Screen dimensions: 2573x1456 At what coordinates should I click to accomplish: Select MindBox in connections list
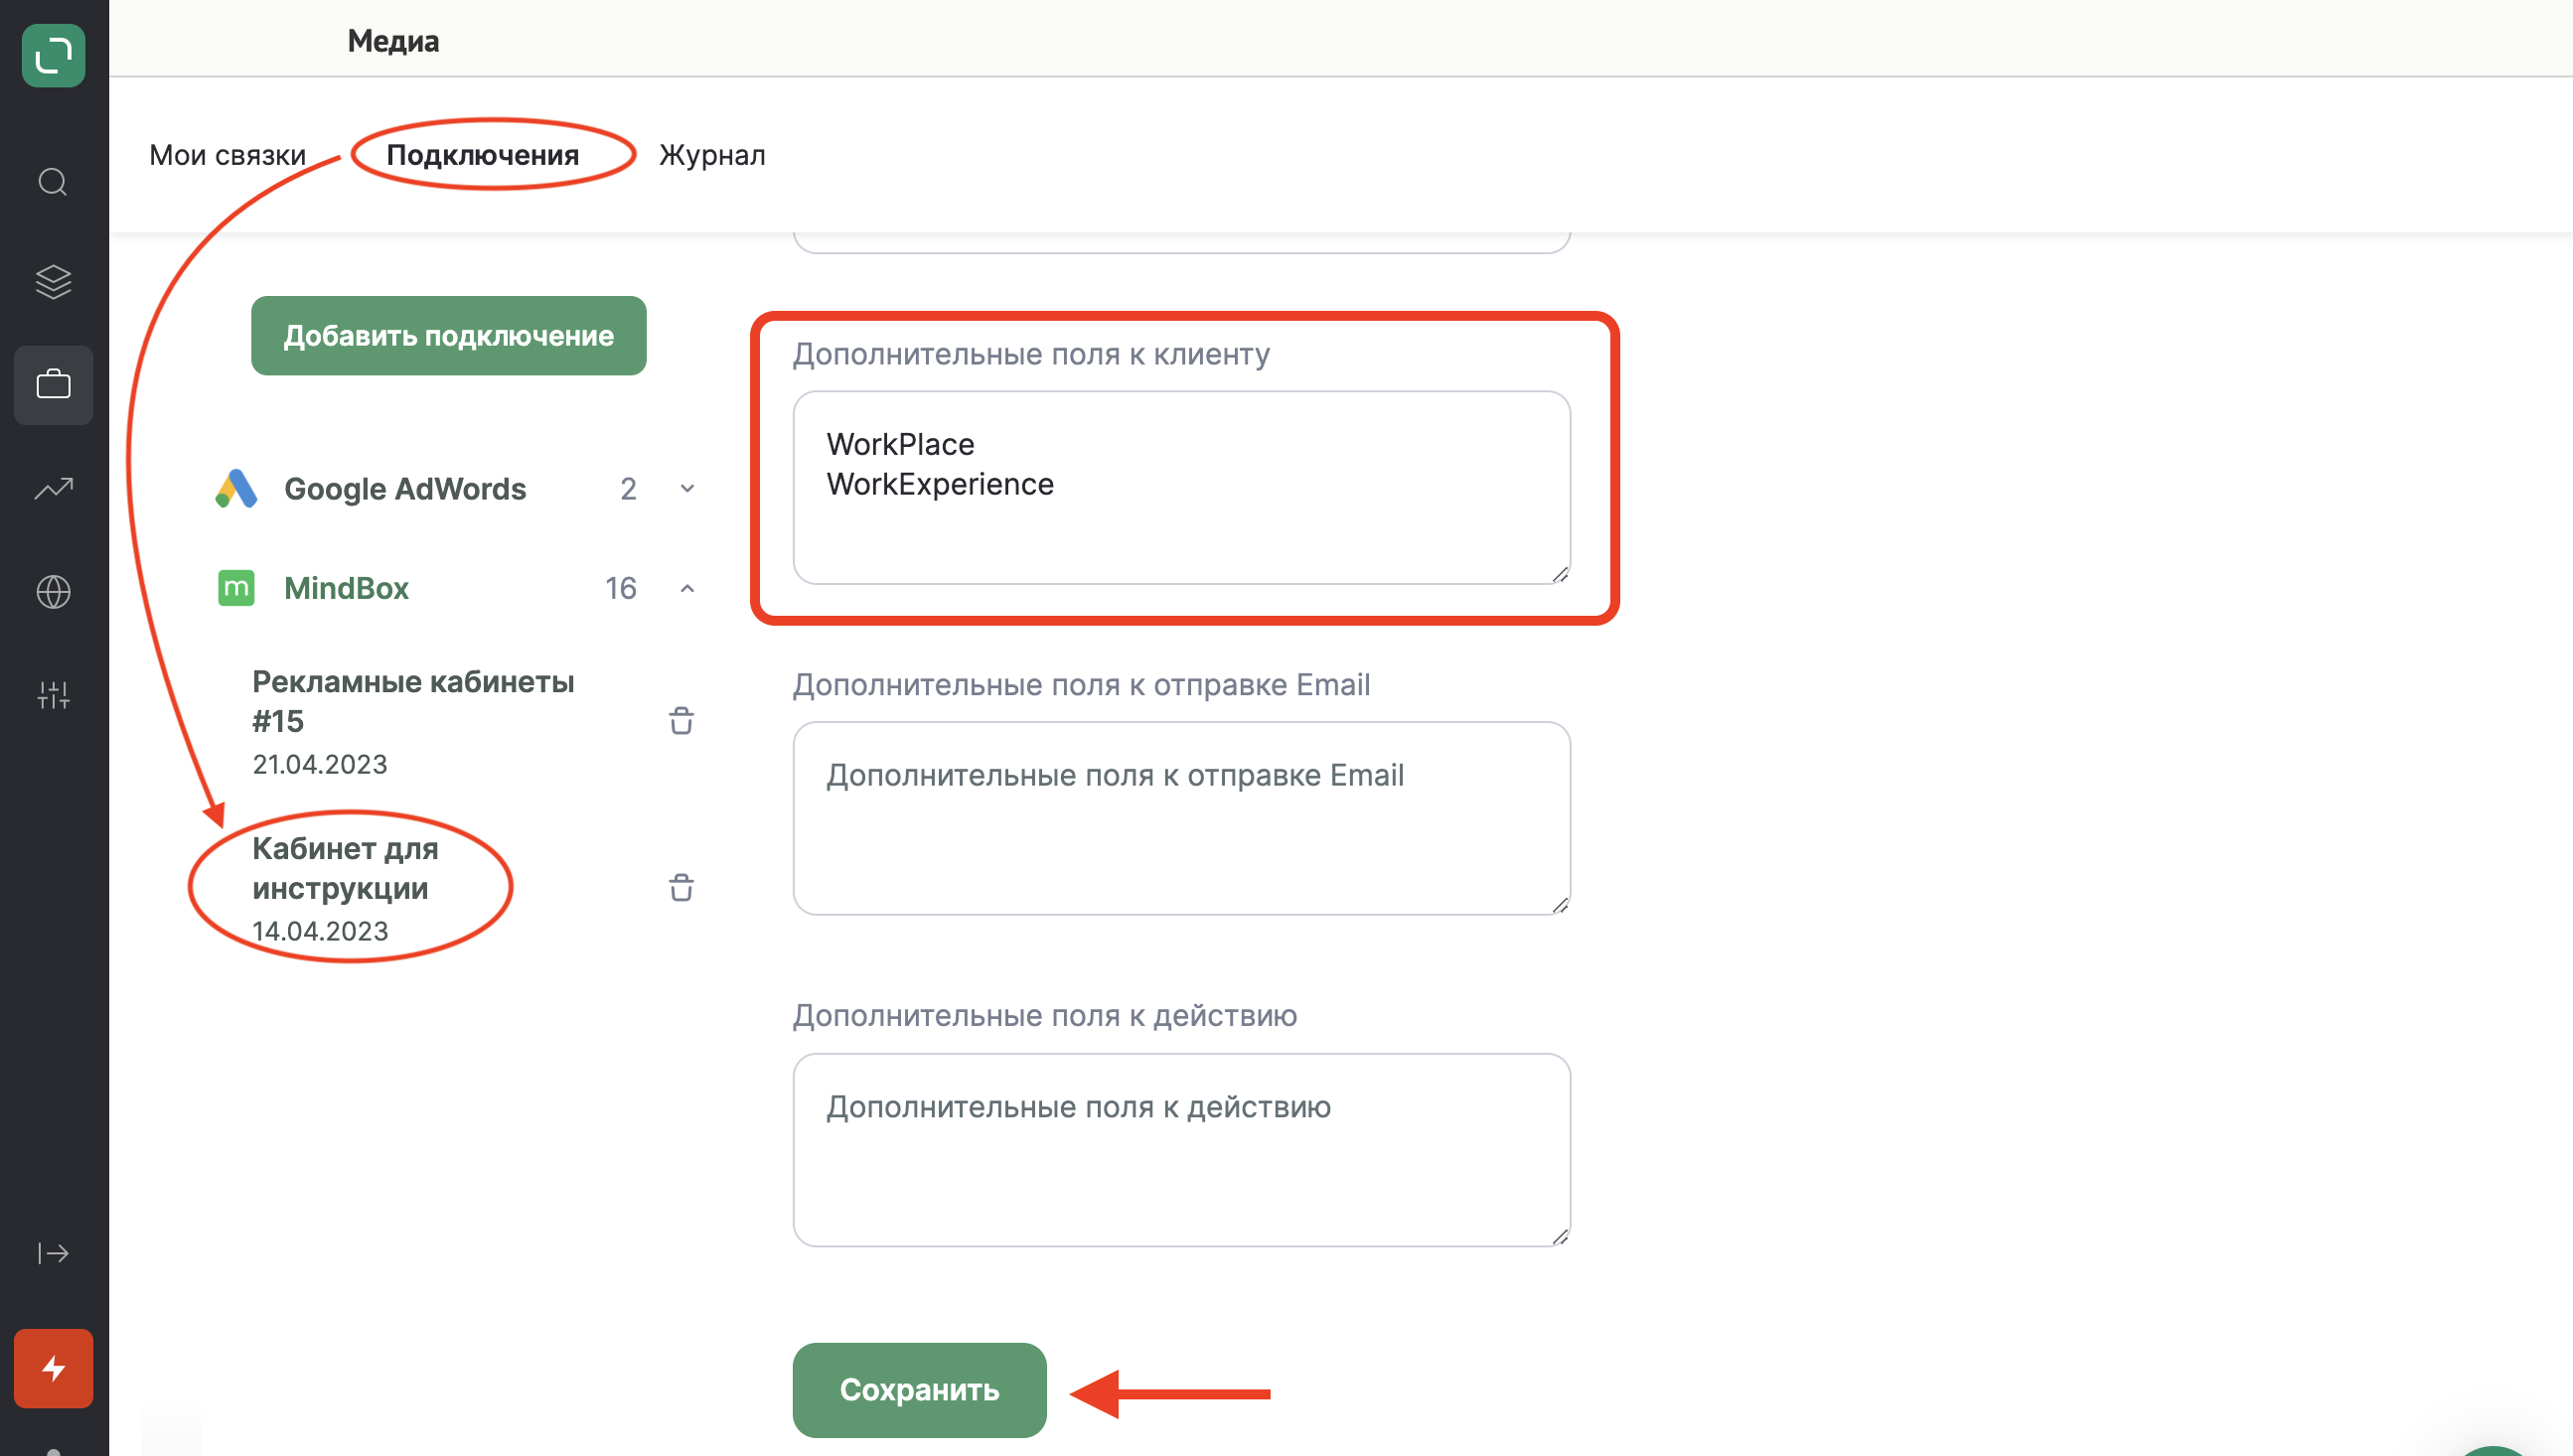point(346,588)
